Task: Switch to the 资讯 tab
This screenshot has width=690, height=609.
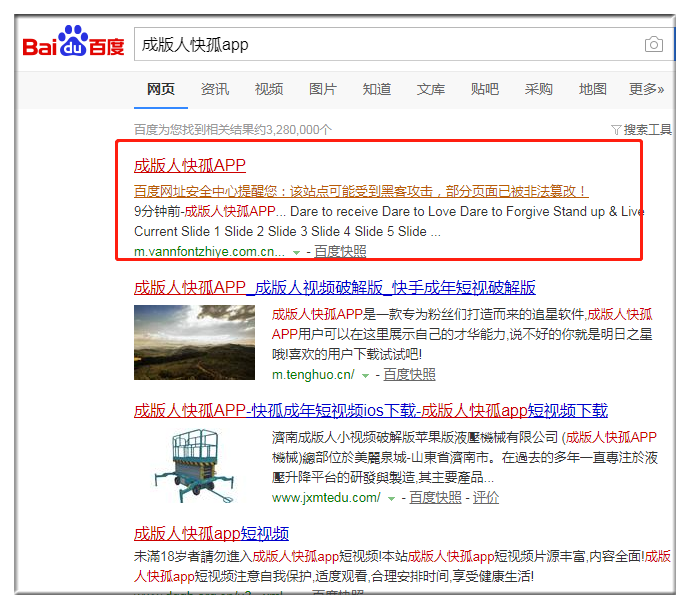Action: (x=215, y=89)
